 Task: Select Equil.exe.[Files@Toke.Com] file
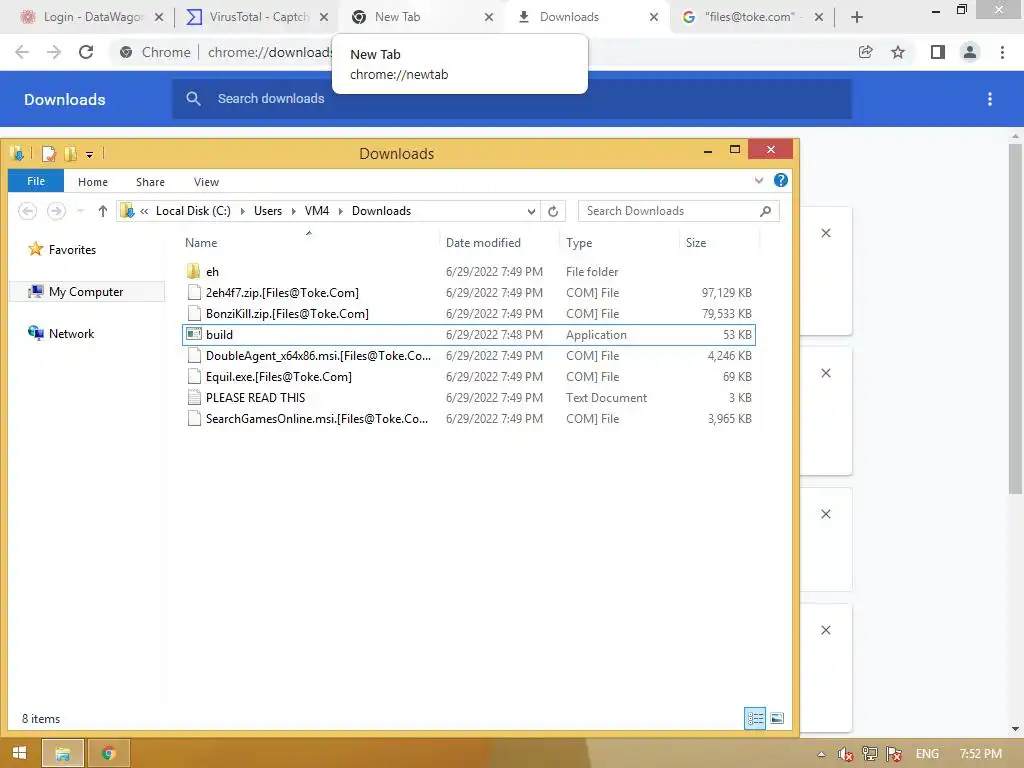(x=468, y=377)
